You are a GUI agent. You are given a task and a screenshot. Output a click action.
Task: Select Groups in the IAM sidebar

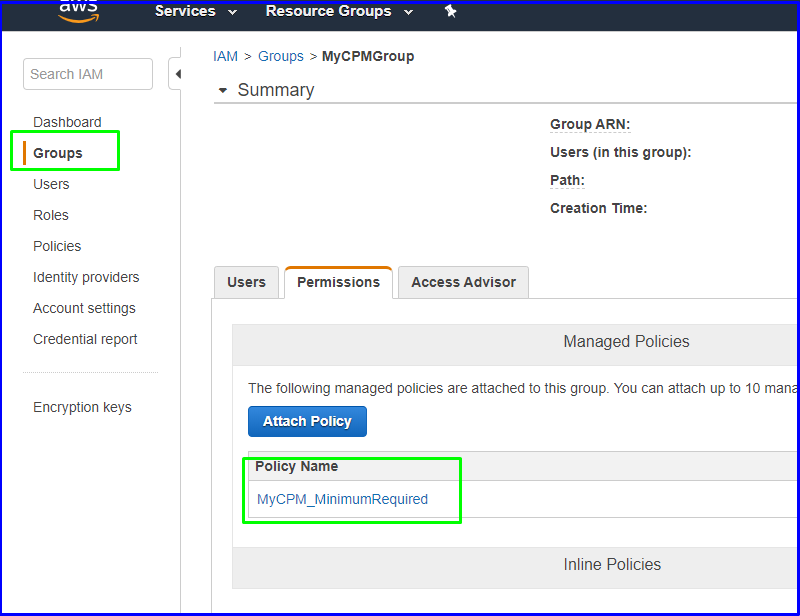(58, 153)
